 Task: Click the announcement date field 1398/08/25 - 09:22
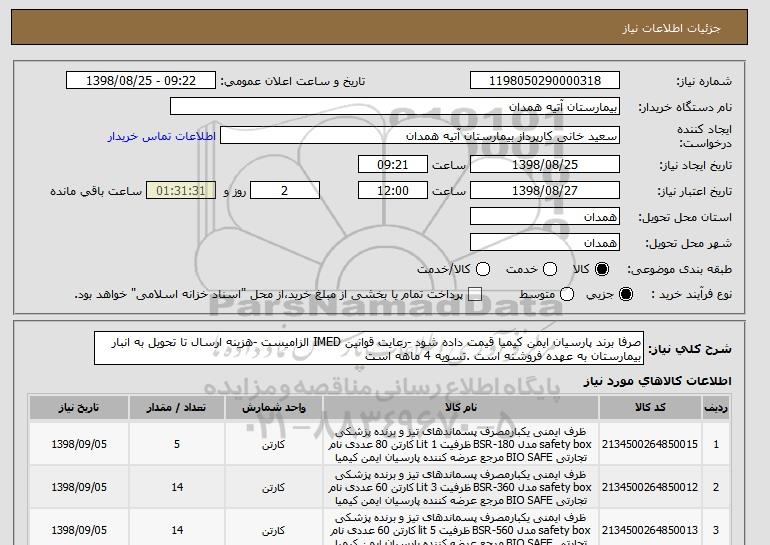pyautogui.click(x=141, y=81)
